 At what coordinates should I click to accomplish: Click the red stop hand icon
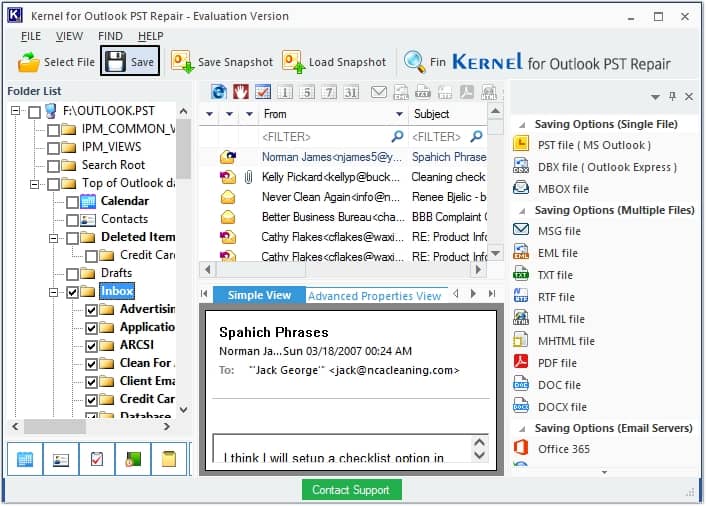pyautogui.click(x=241, y=92)
